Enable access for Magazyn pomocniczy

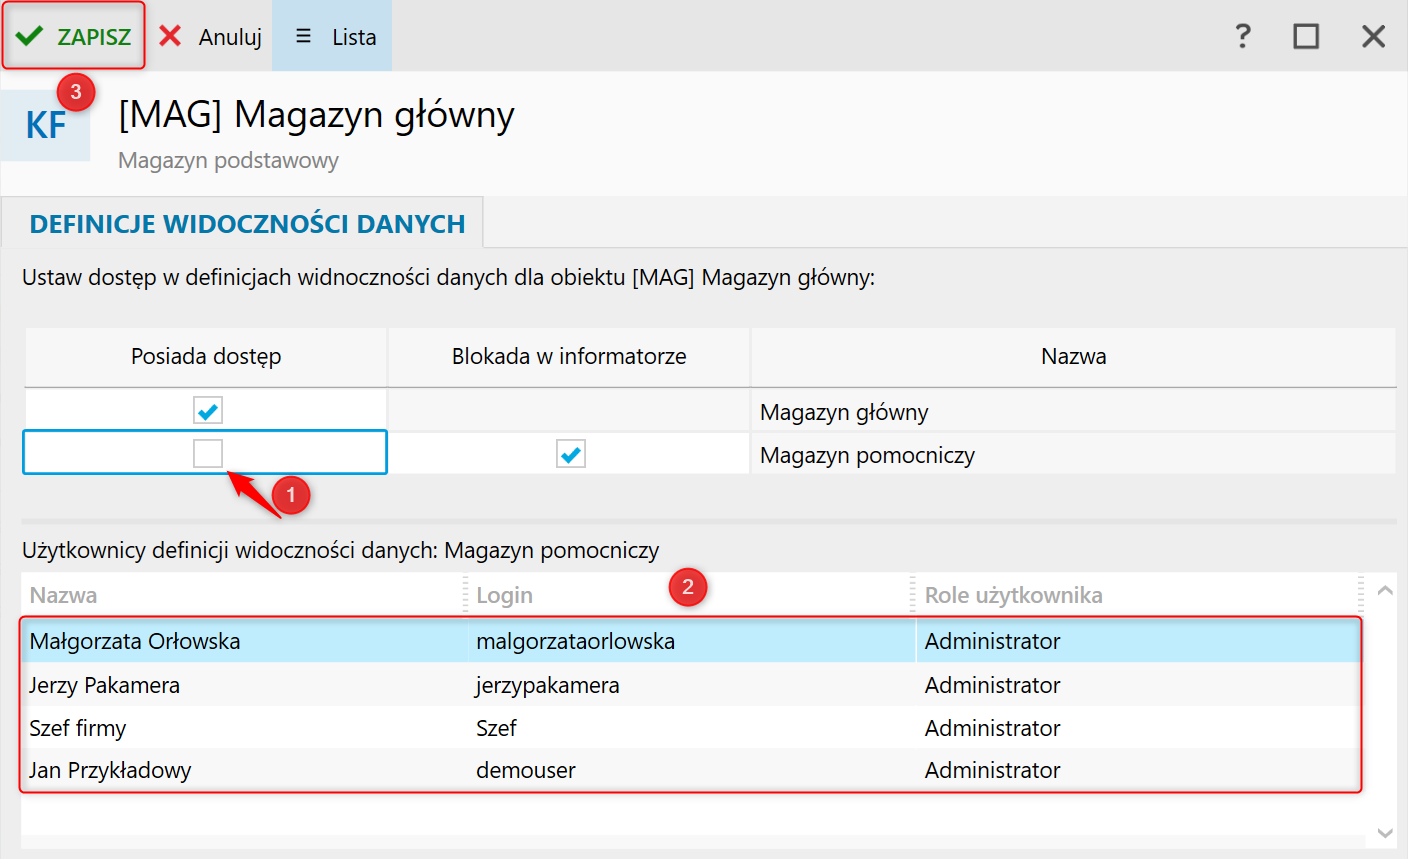tap(208, 453)
